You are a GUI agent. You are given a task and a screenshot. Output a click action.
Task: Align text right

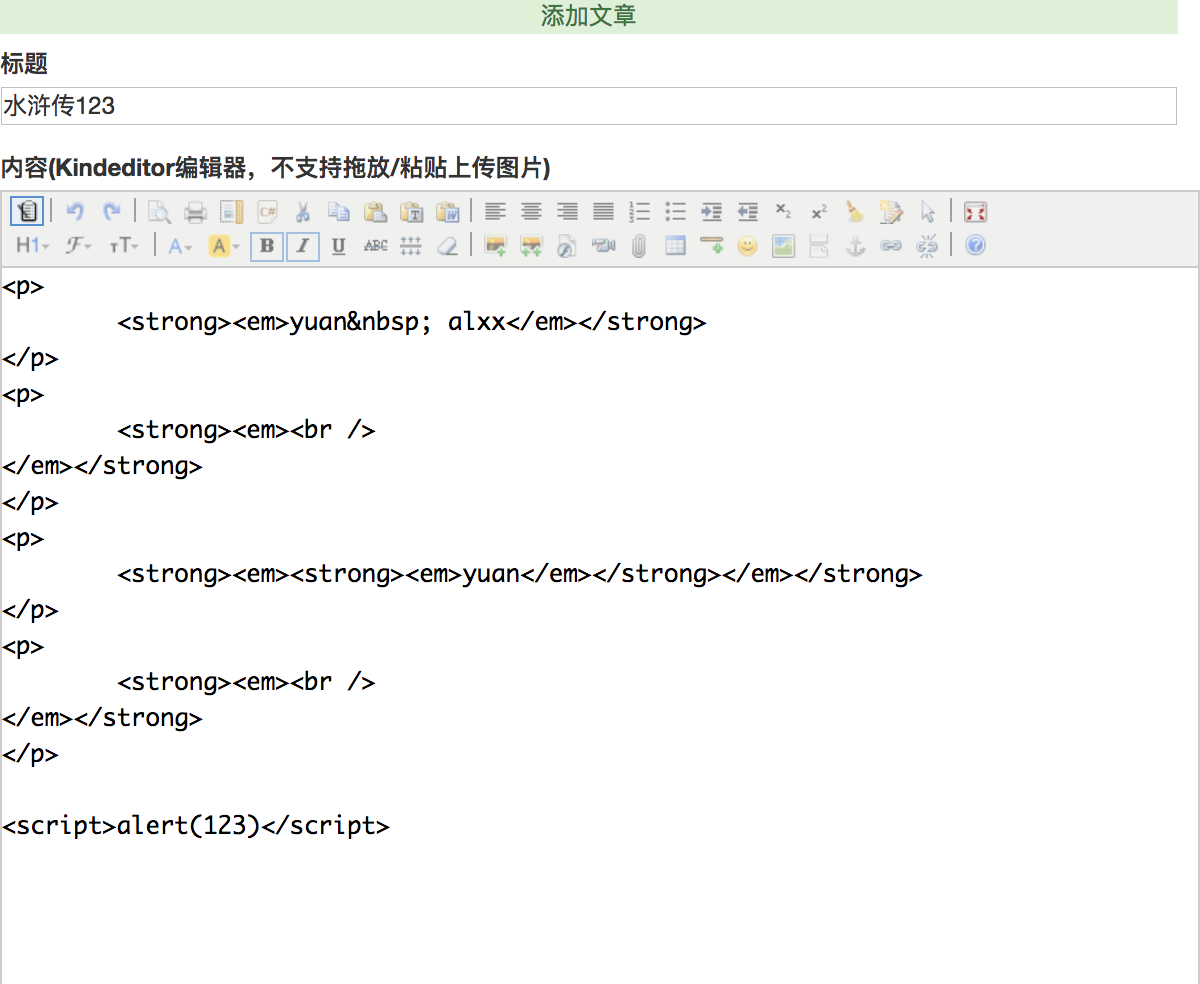567,211
